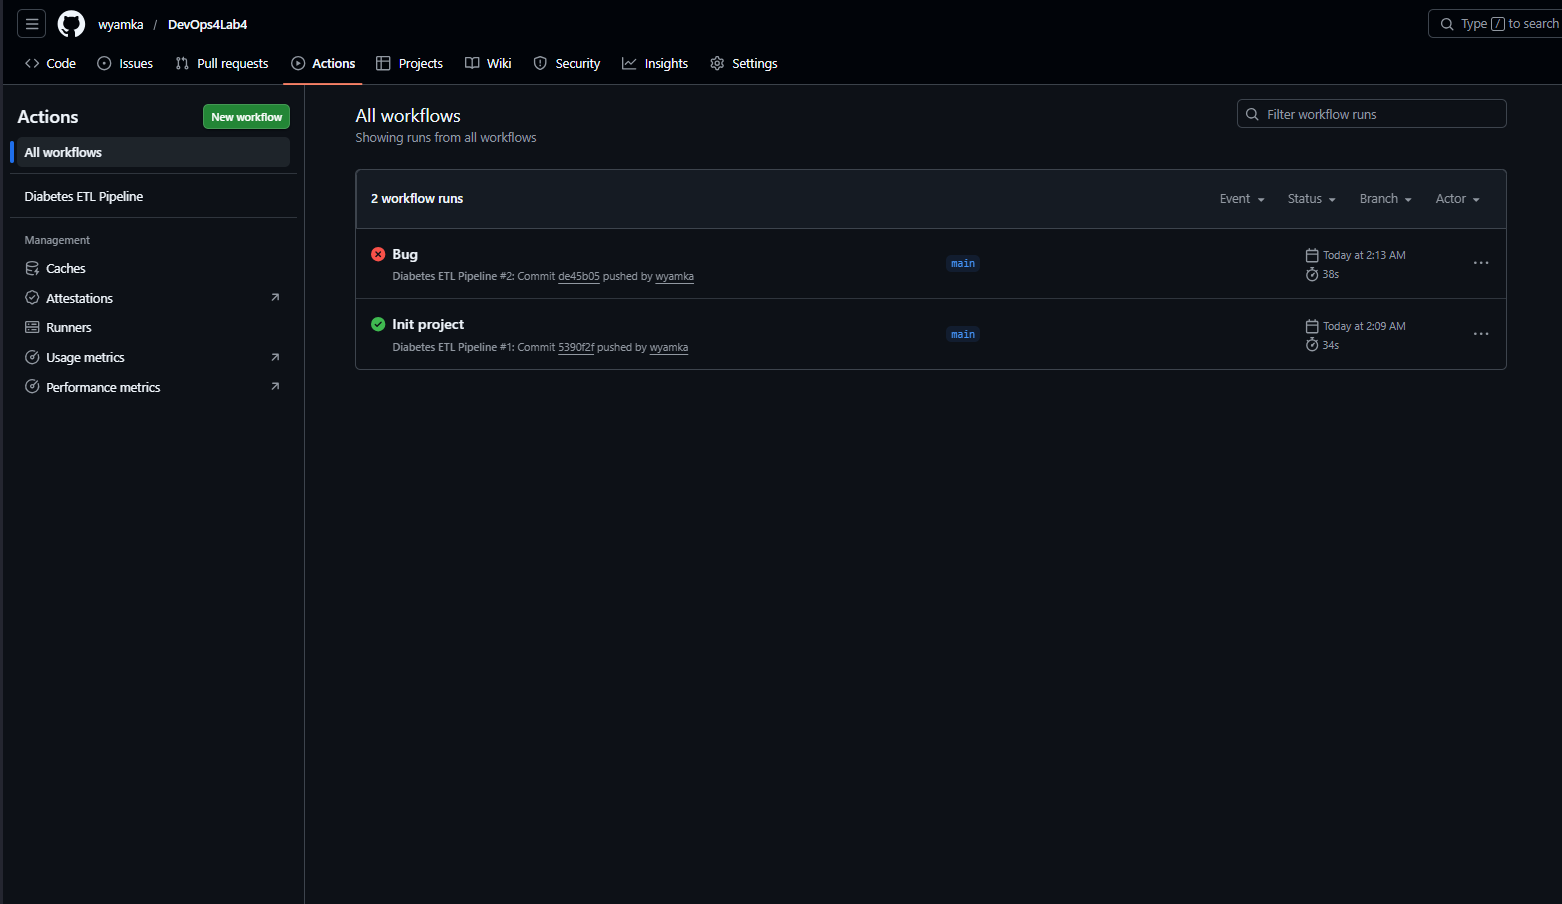Switch to the Issues tab
This screenshot has width=1562, height=904.
125,63
